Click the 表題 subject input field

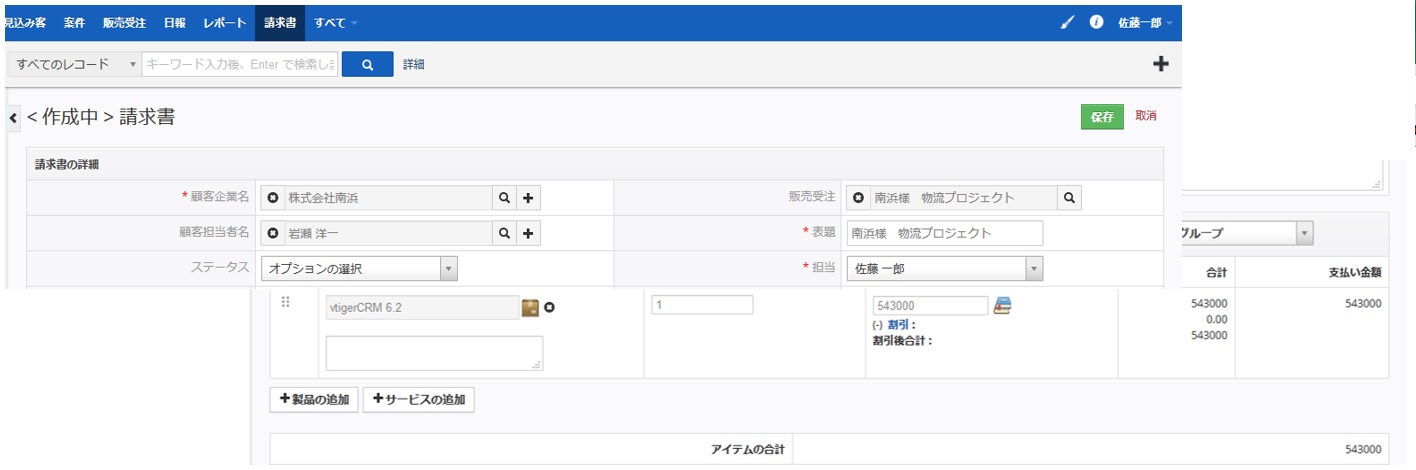[x=944, y=233]
